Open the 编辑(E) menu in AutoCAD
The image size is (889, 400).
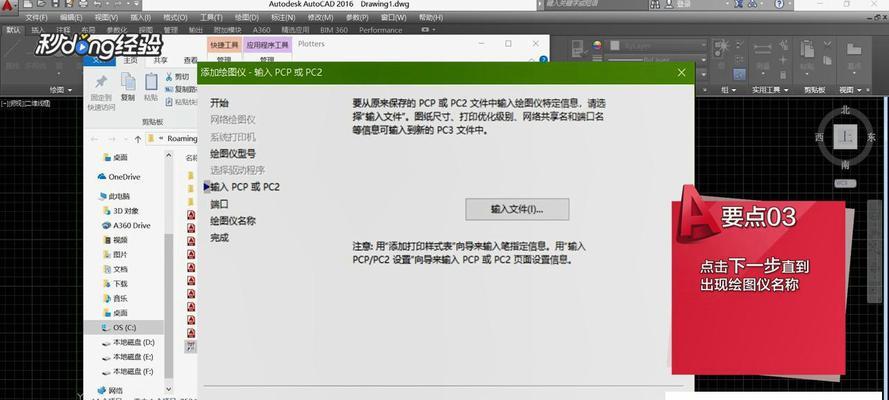tap(70, 18)
